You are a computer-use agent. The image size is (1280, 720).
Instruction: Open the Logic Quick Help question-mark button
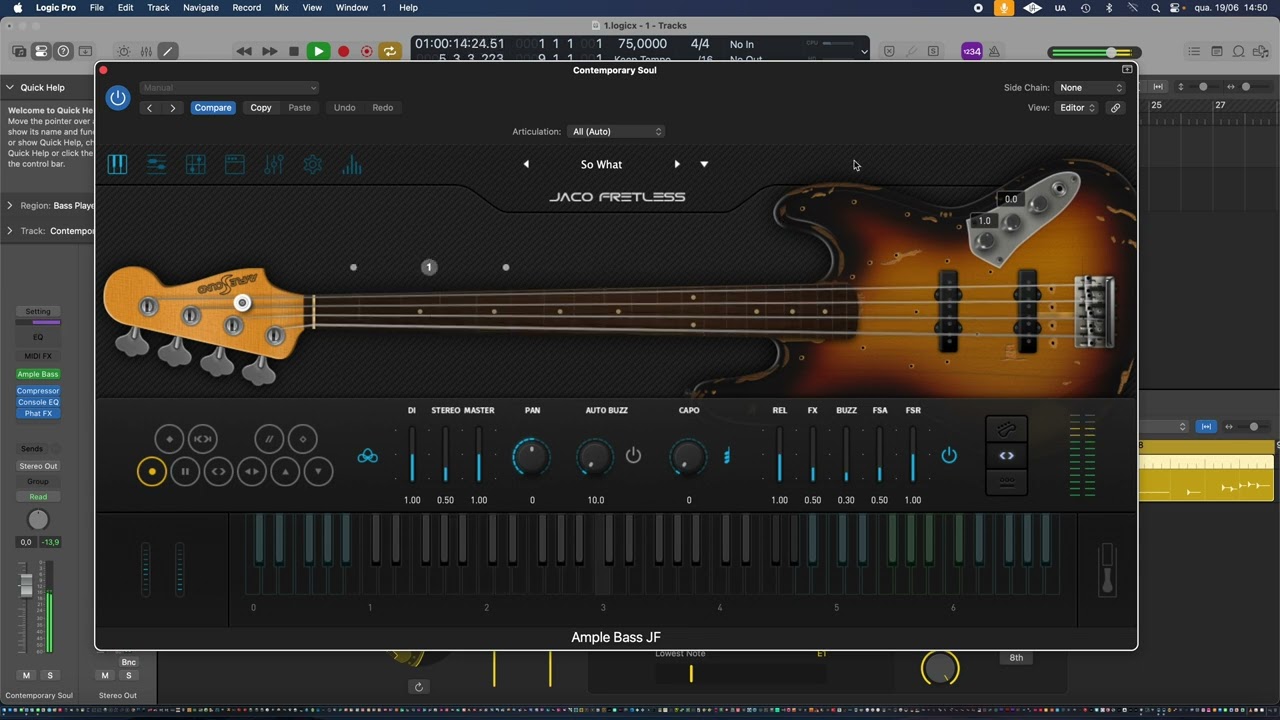coord(64,51)
